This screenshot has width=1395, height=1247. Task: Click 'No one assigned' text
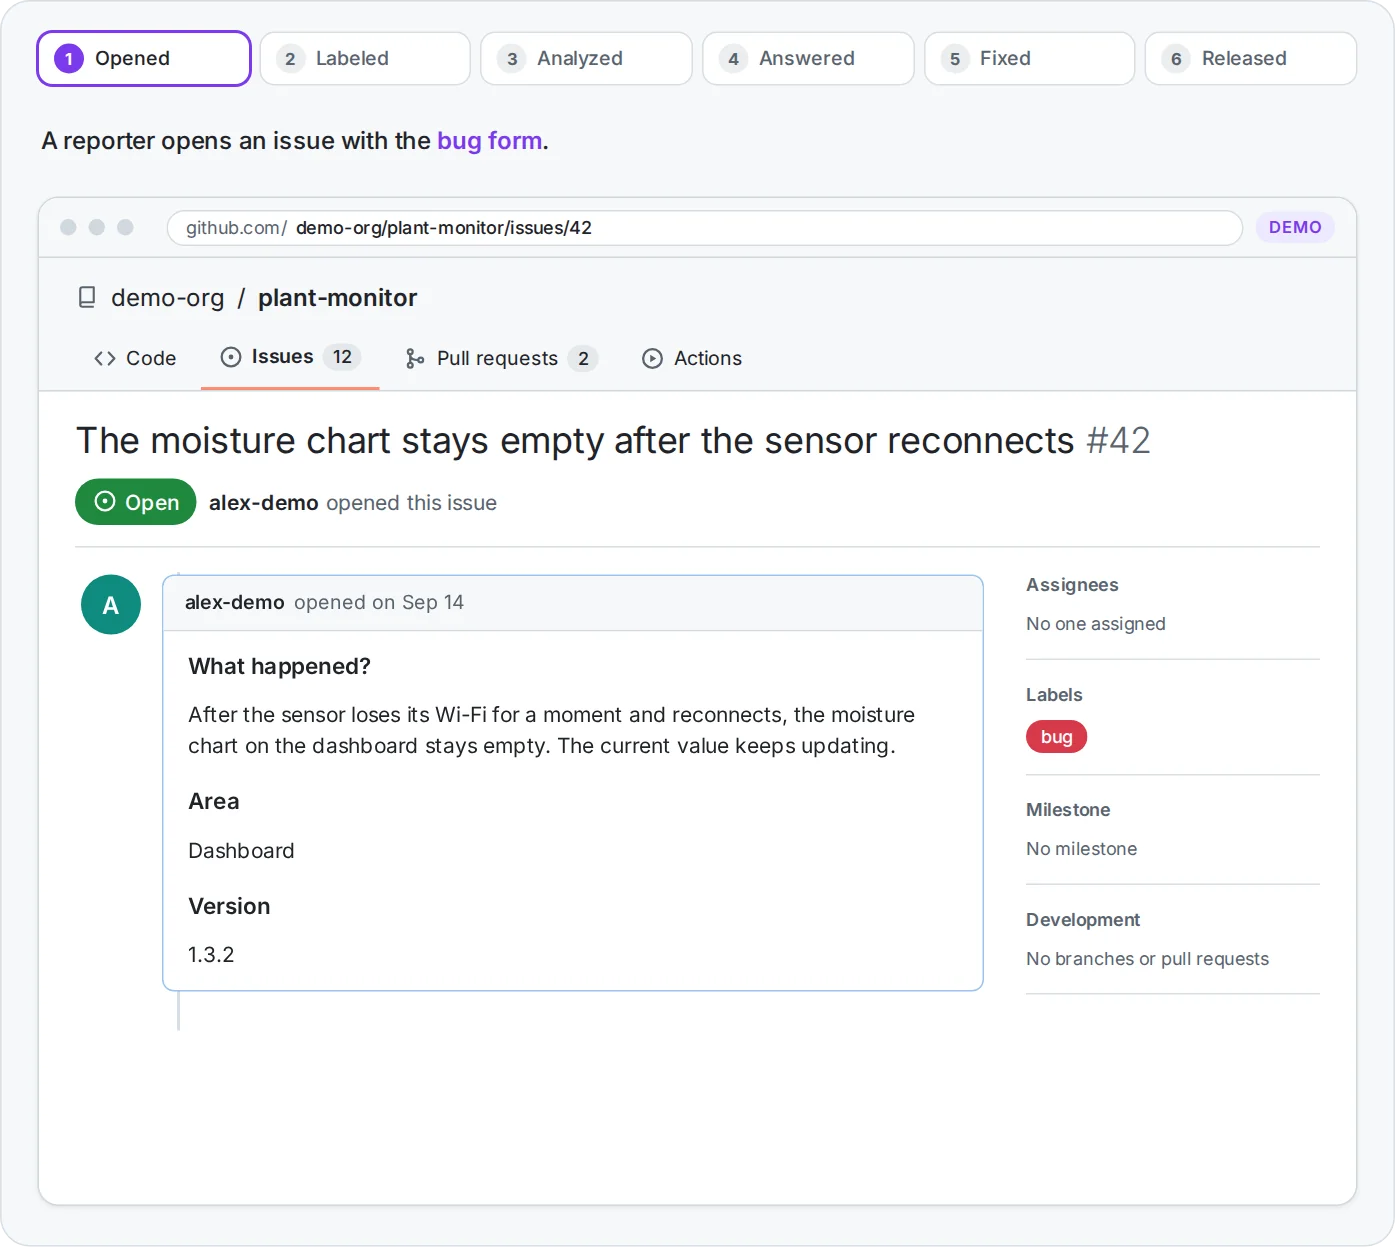click(x=1096, y=624)
